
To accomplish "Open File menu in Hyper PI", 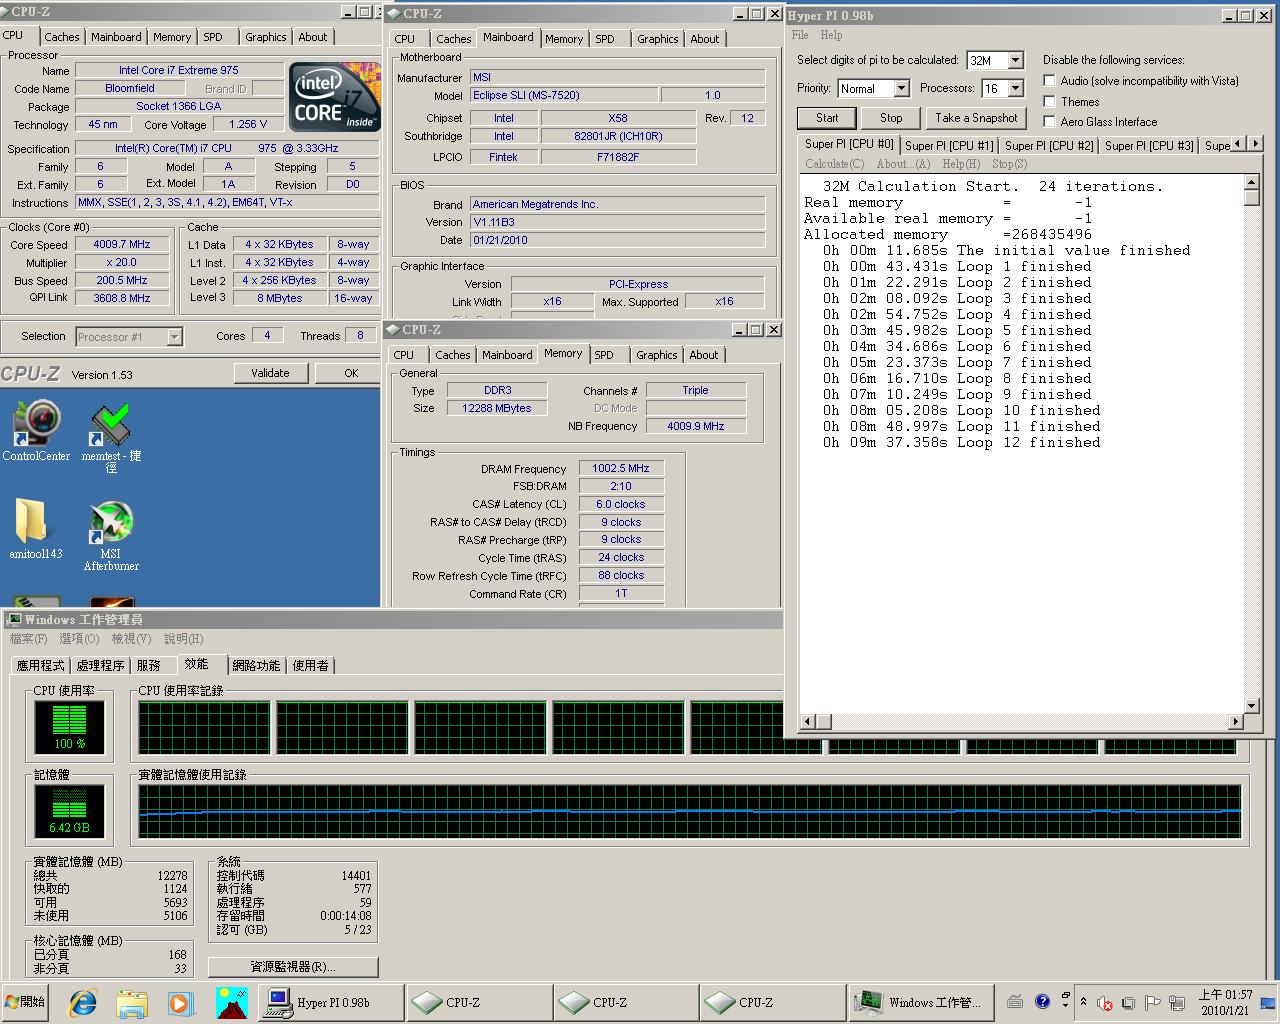I will (x=800, y=35).
